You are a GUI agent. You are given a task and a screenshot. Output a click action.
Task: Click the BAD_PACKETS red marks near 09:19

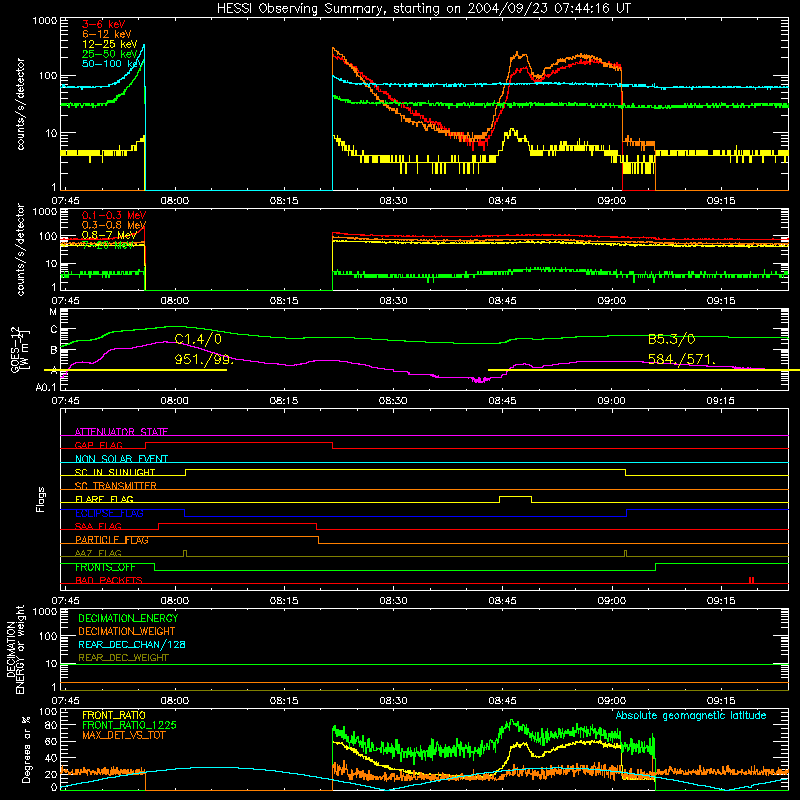(x=751, y=580)
